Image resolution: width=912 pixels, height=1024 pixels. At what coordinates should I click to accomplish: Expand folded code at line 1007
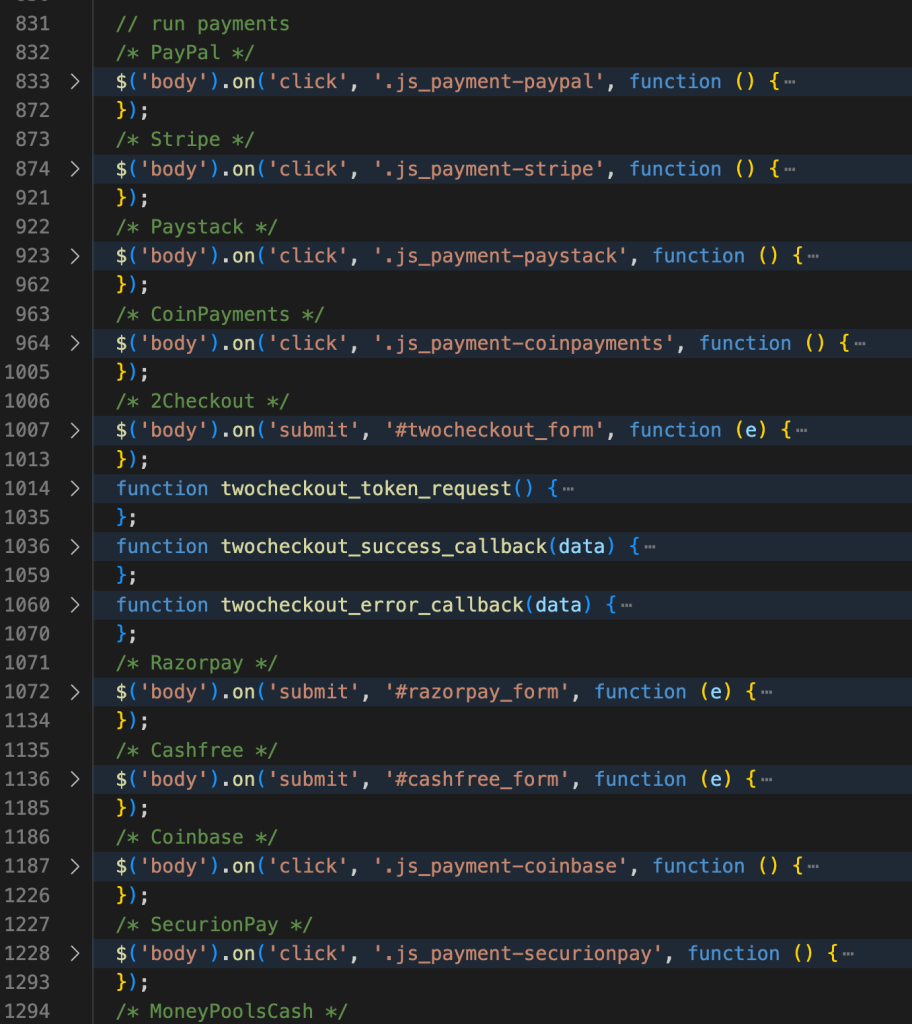[75, 430]
